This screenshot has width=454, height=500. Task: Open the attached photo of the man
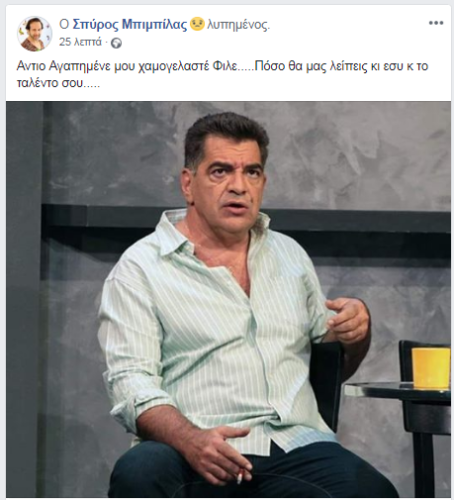click(228, 299)
